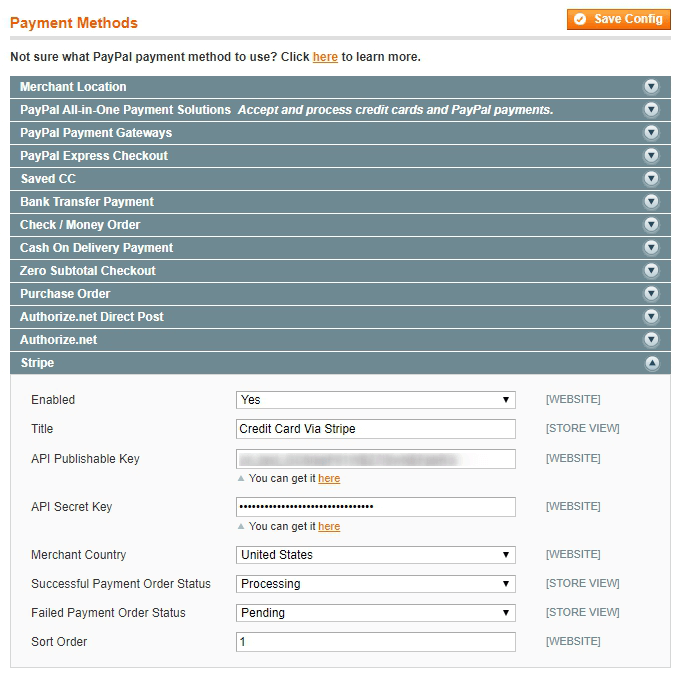Open the Merchant Country dropdown
Image resolution: width=684 pixels, height=680 pixels.
[x=376, y=555]
